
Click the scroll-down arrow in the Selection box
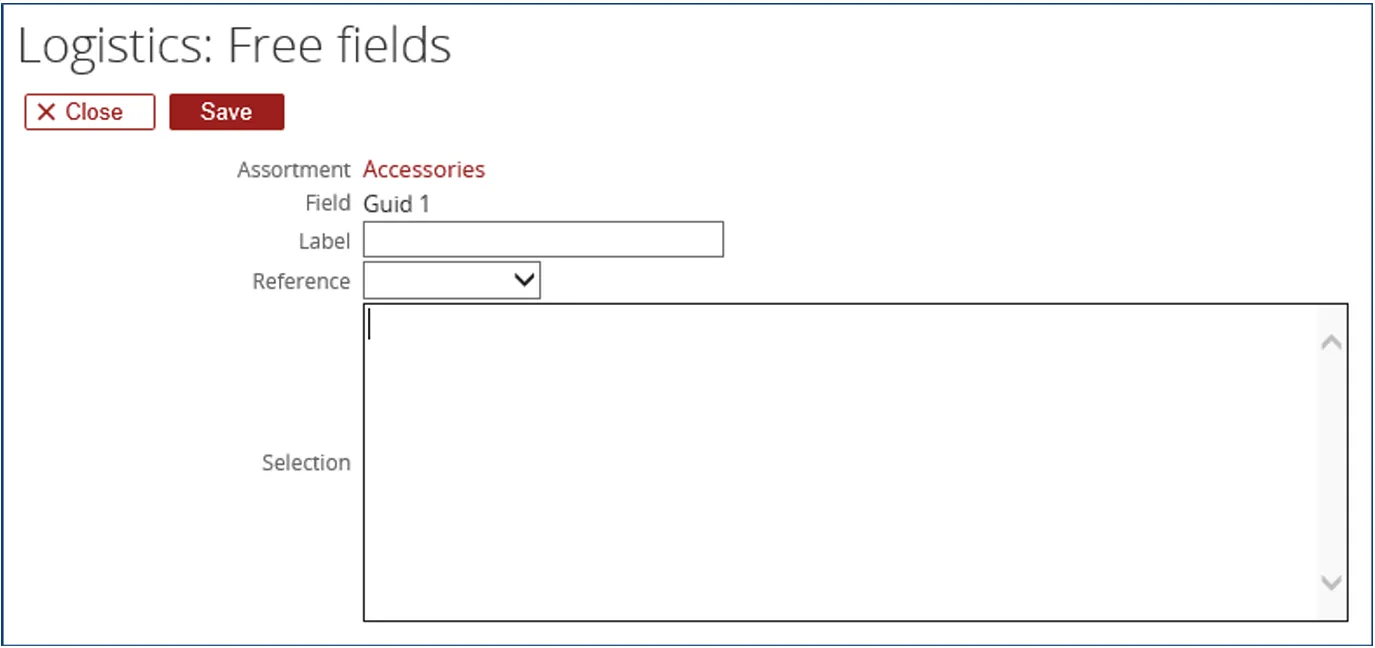coord(1331,582)
